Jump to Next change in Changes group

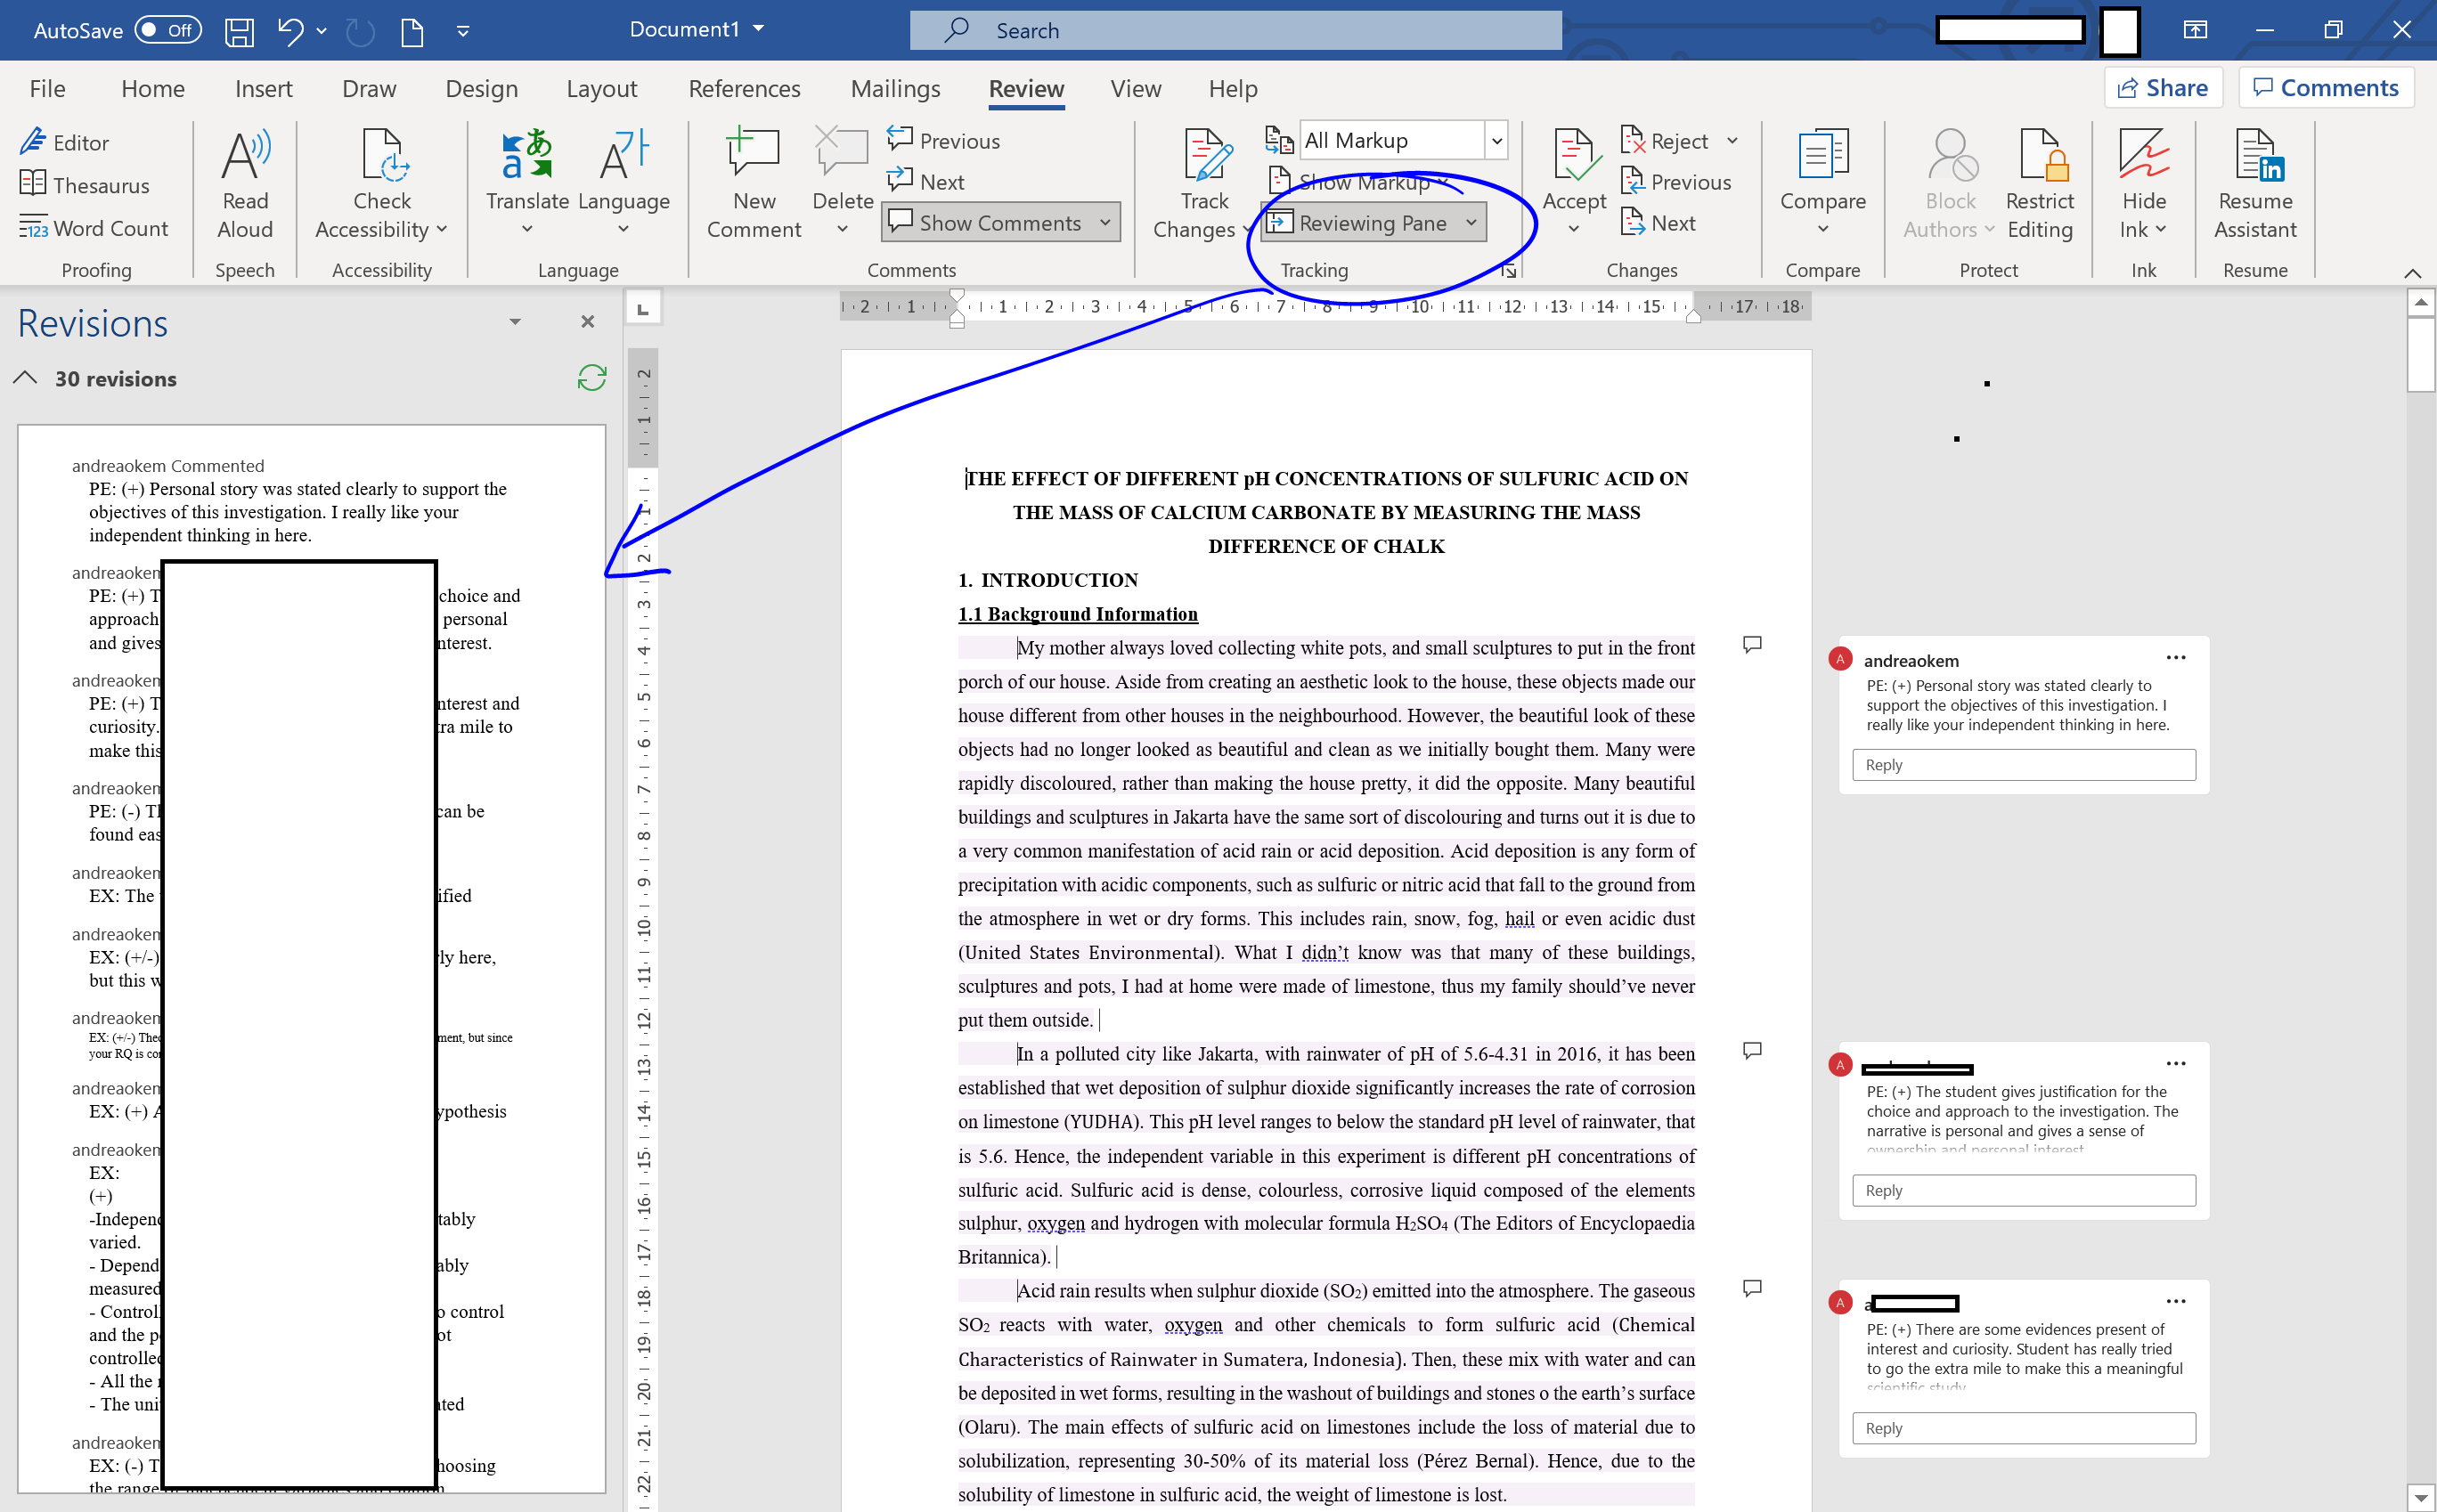pos(1658,223)
